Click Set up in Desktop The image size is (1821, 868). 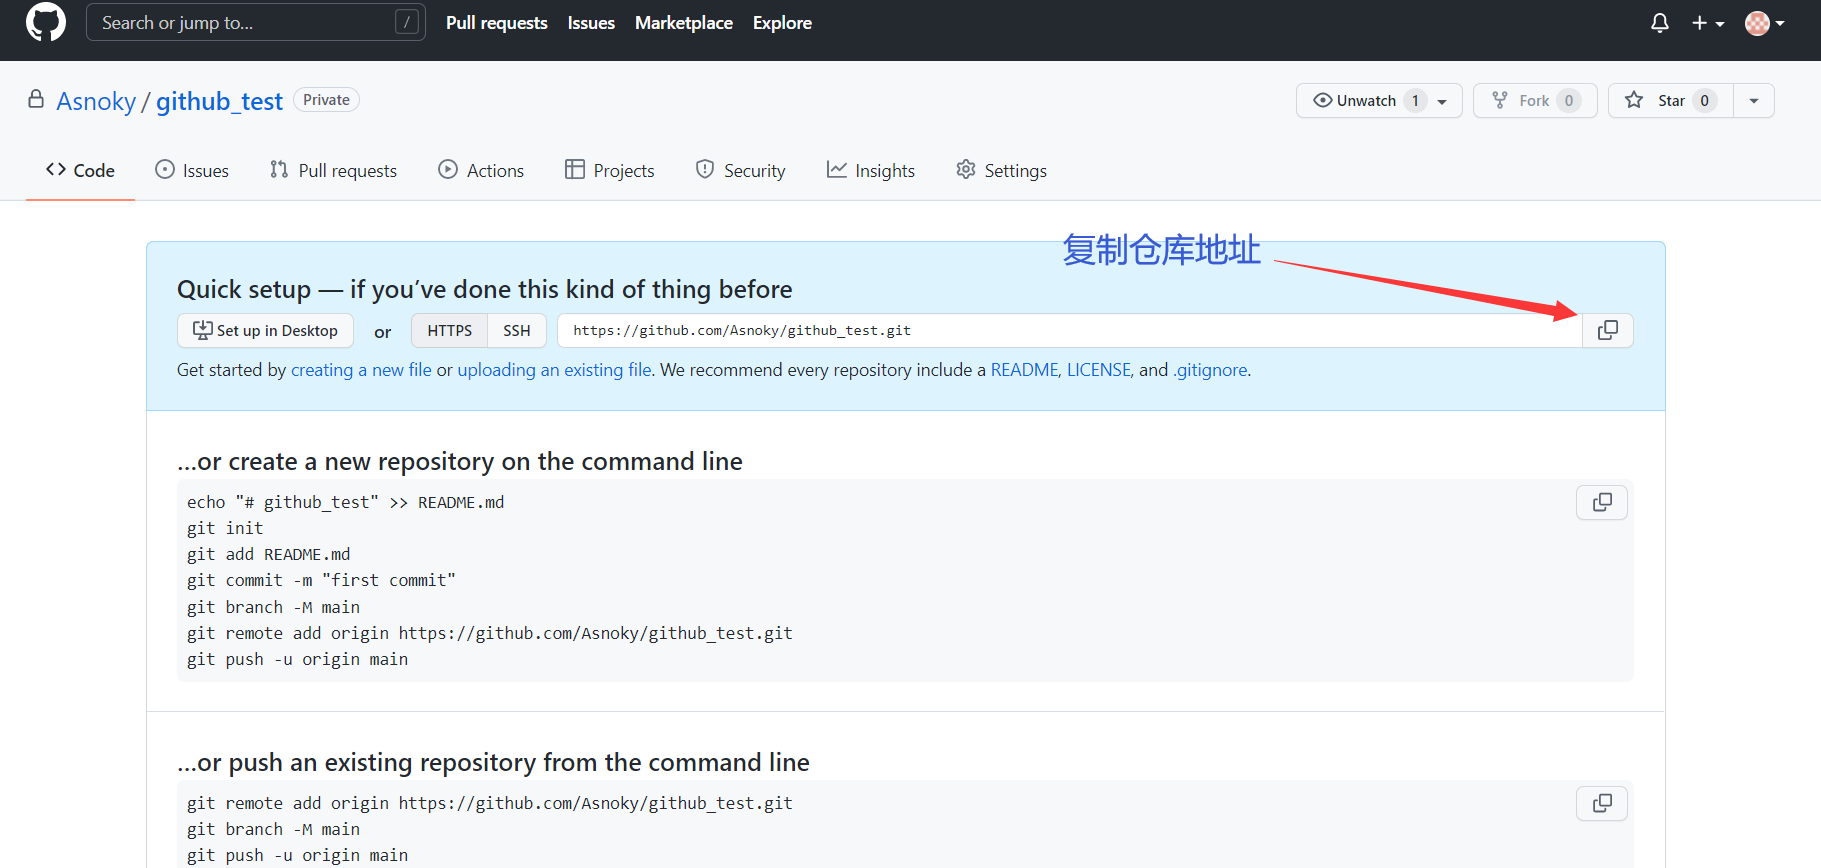(265, 330)
